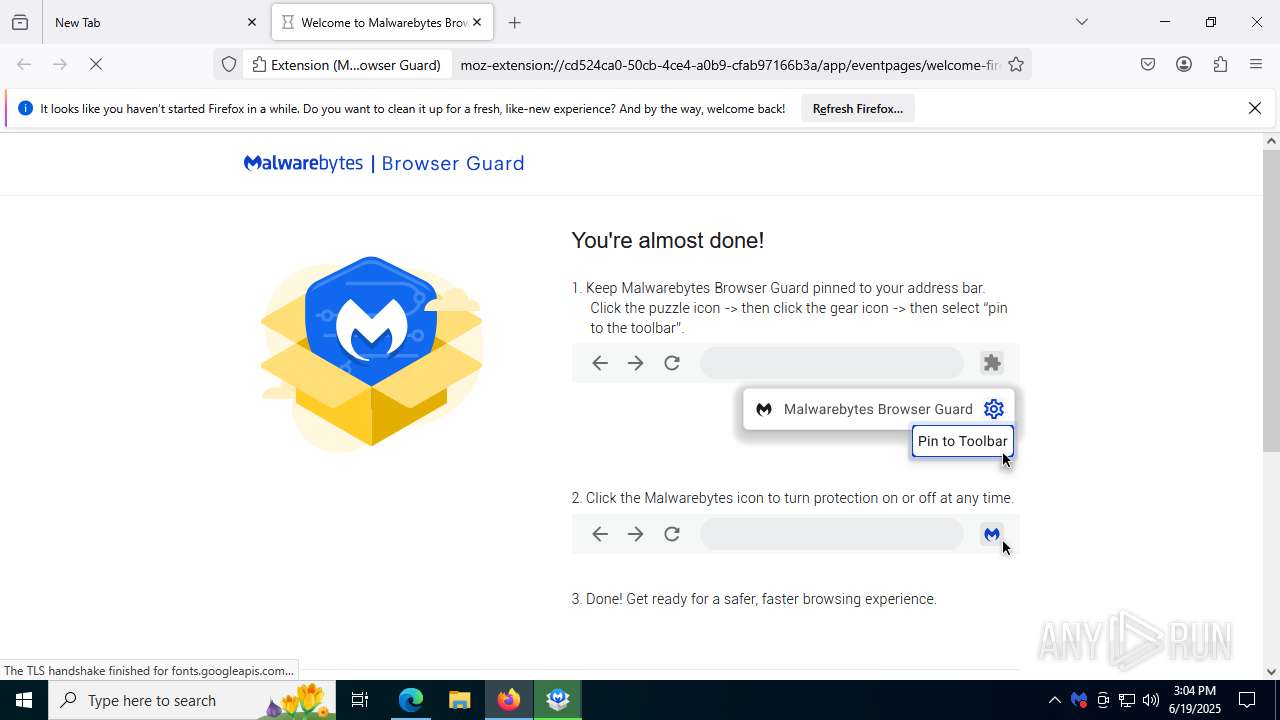The height and width of the screenshot is (720, 1280).
Task: Select the "Done! Get ready for a safer" text
Action: (x=755, y=599)
